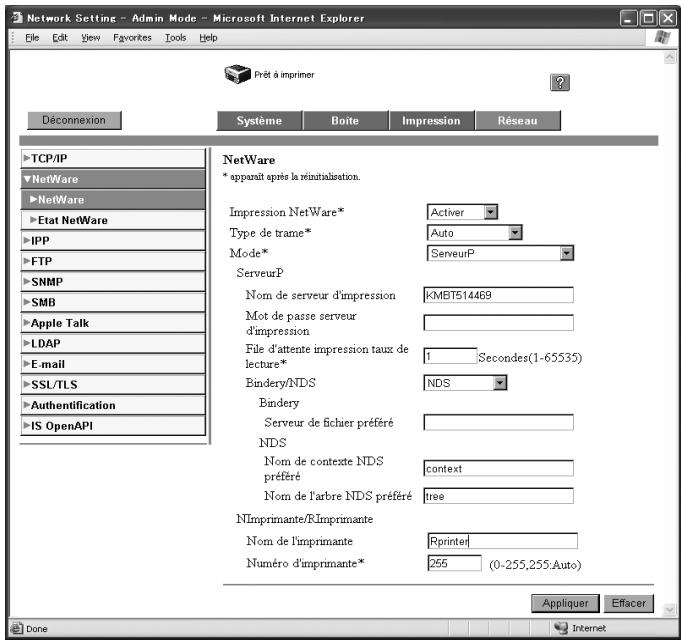Switch to the Impression tab
Image resolution: width=681 pixels, height=640 pixels.
click(431, 120)
